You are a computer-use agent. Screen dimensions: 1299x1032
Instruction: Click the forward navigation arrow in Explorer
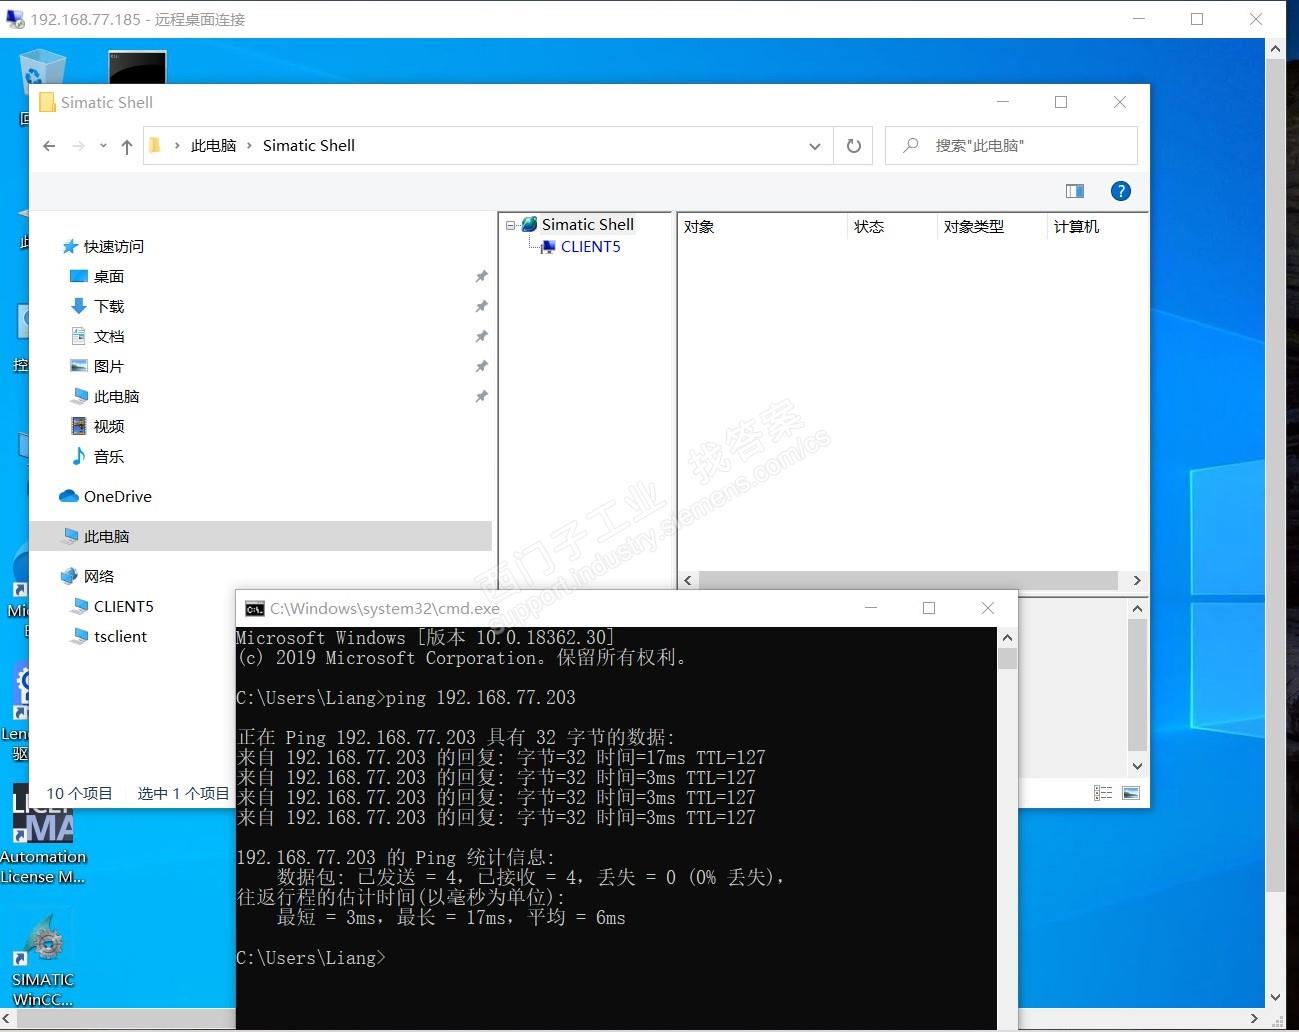click(78, 146)
